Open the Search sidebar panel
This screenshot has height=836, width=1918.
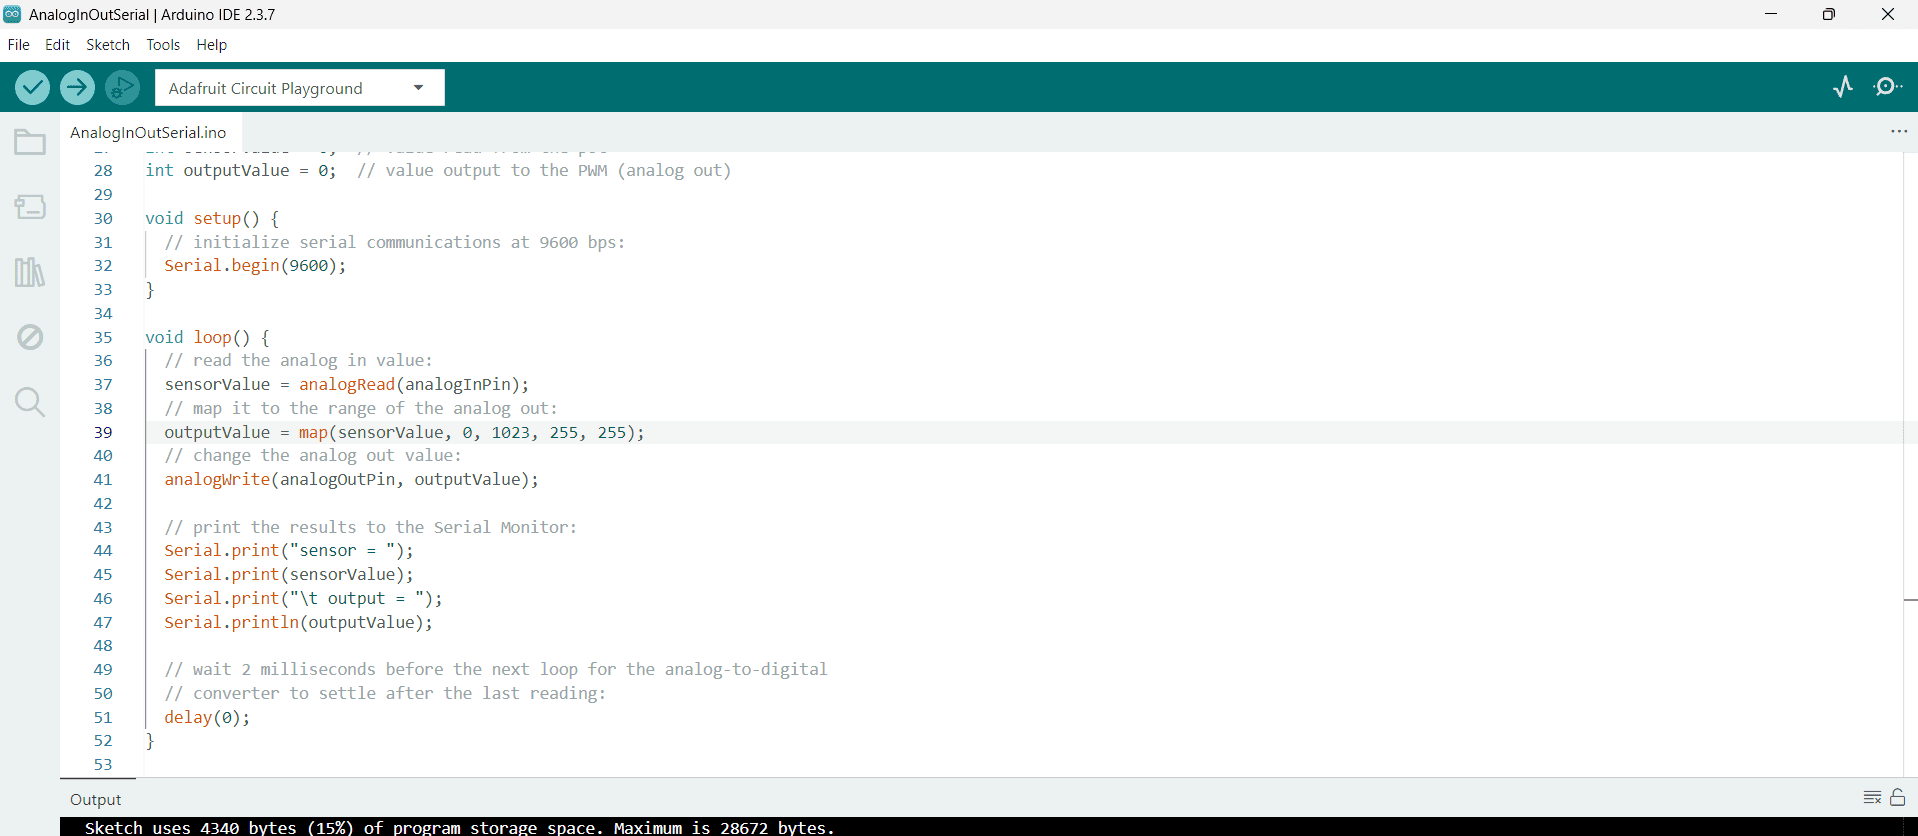pyautogui.click(x=30, y=402)
